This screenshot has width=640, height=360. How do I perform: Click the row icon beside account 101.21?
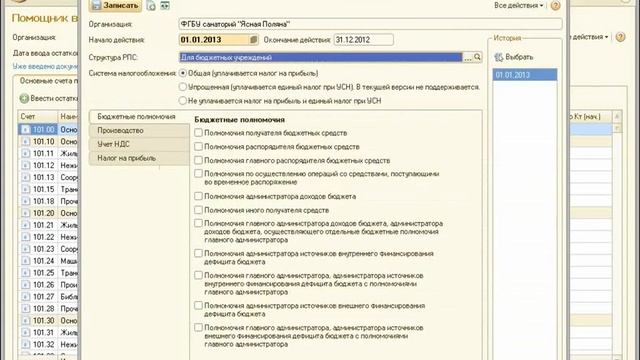[25, 225]
